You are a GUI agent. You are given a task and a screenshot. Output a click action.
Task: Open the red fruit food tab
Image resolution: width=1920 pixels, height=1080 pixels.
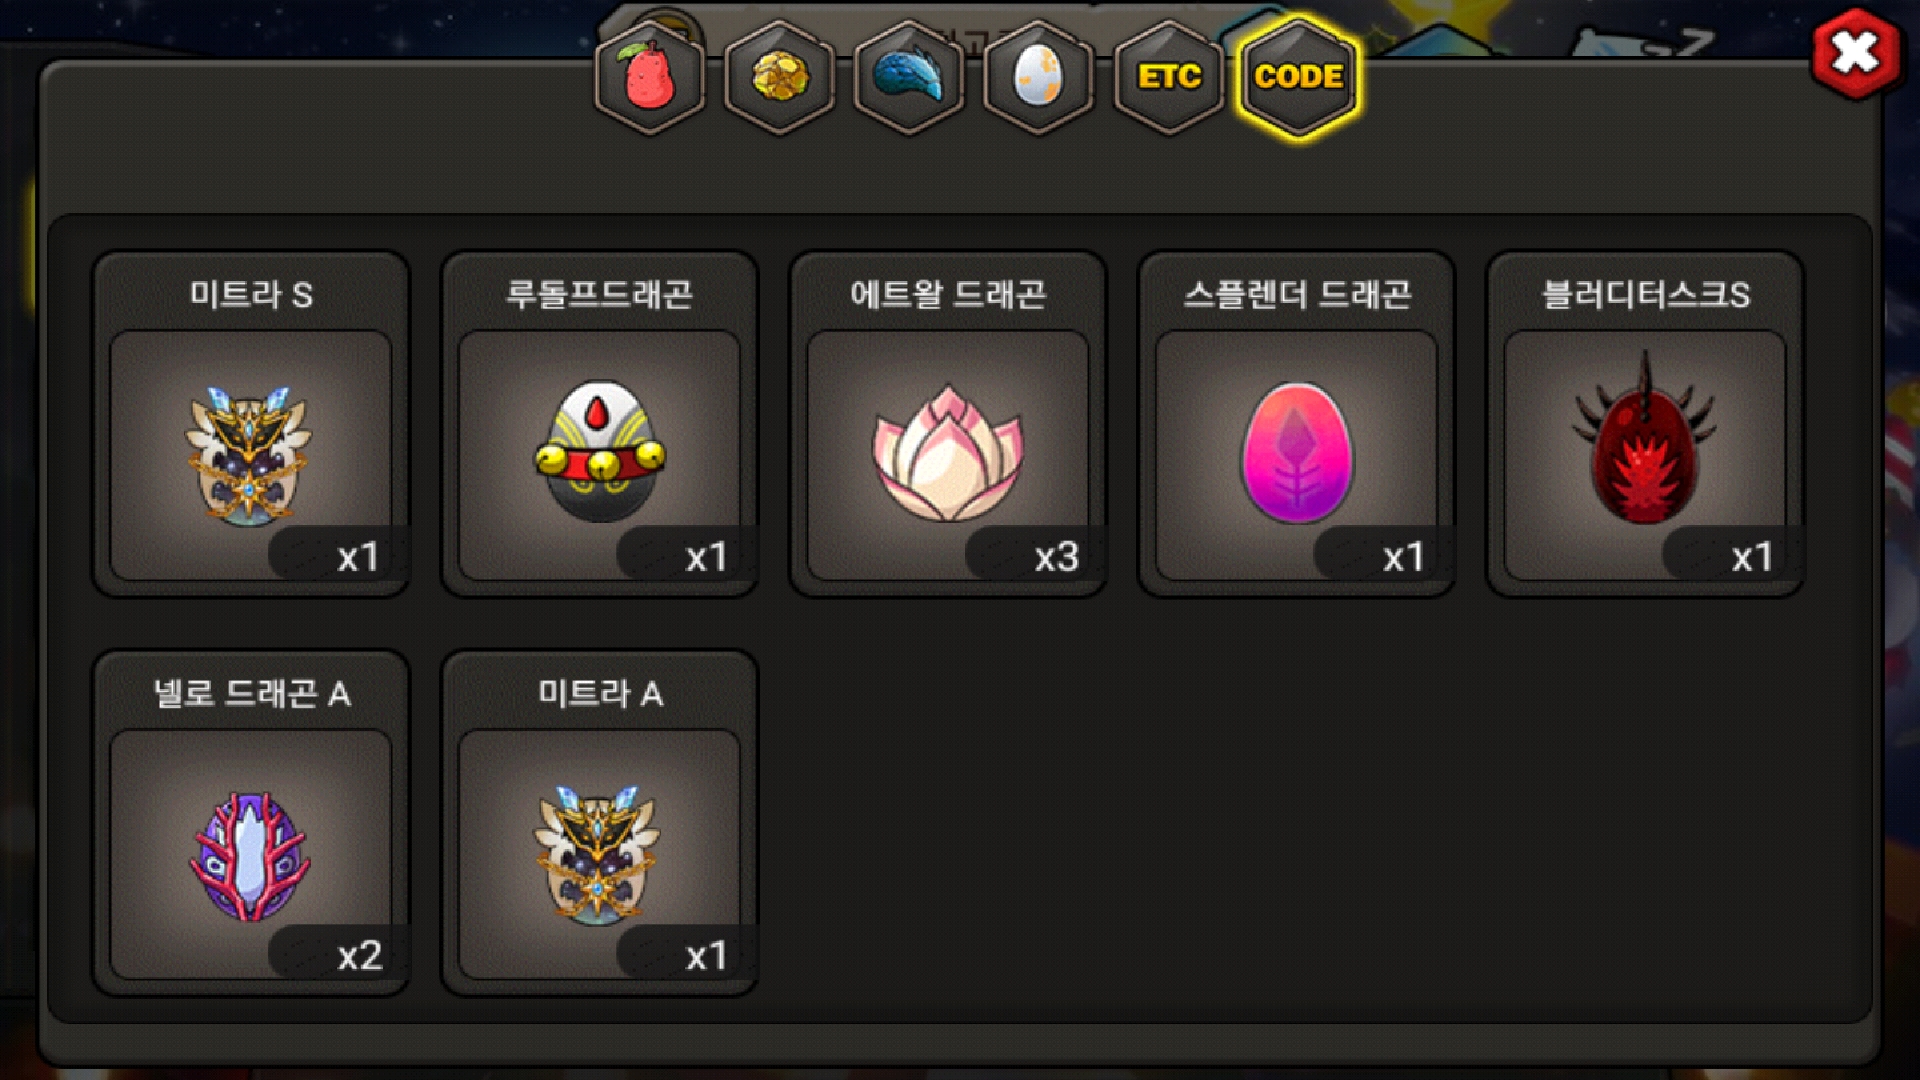click(650, 77)
